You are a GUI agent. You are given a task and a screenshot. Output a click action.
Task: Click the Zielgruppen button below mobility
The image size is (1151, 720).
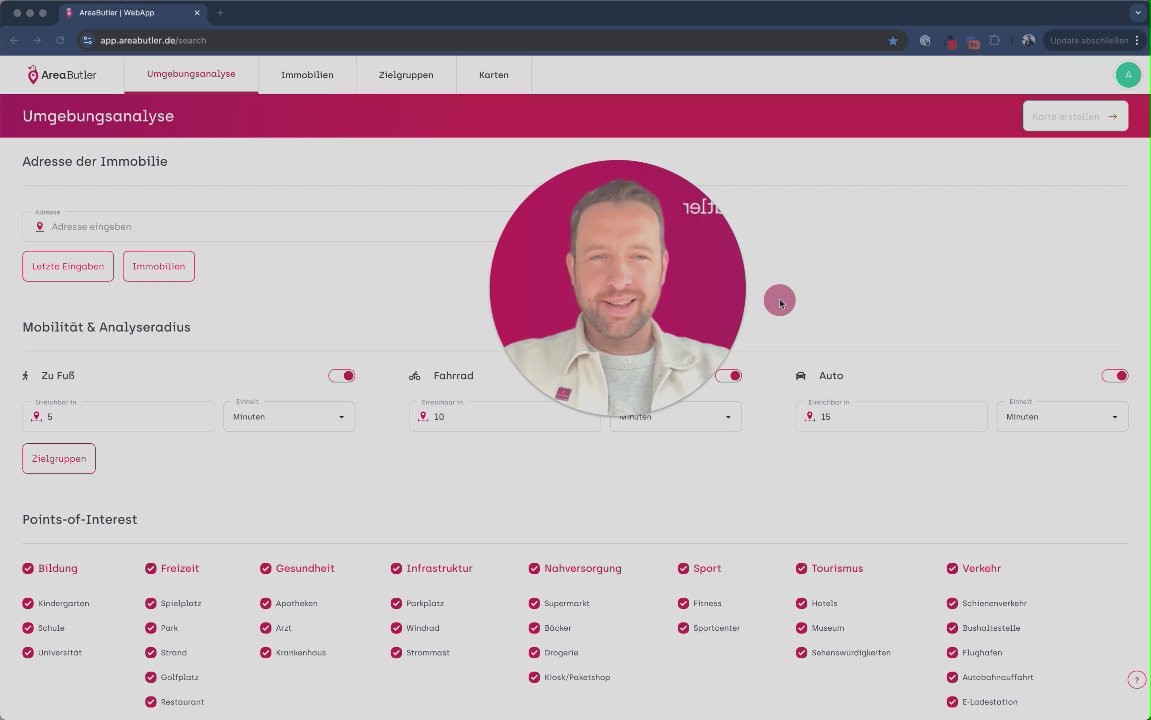click(59, 459)
